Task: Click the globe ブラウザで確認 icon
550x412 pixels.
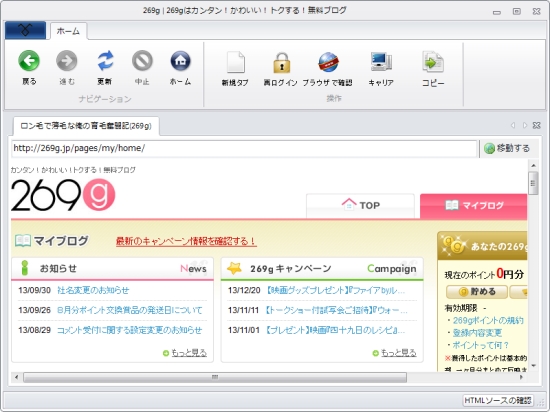Action: click(328, 62)
